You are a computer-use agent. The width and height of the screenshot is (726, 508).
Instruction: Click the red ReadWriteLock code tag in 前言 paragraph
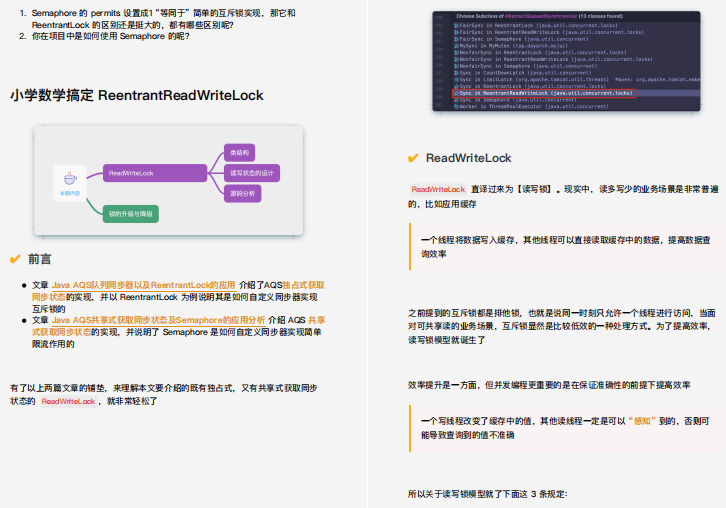tap(68, 401)
